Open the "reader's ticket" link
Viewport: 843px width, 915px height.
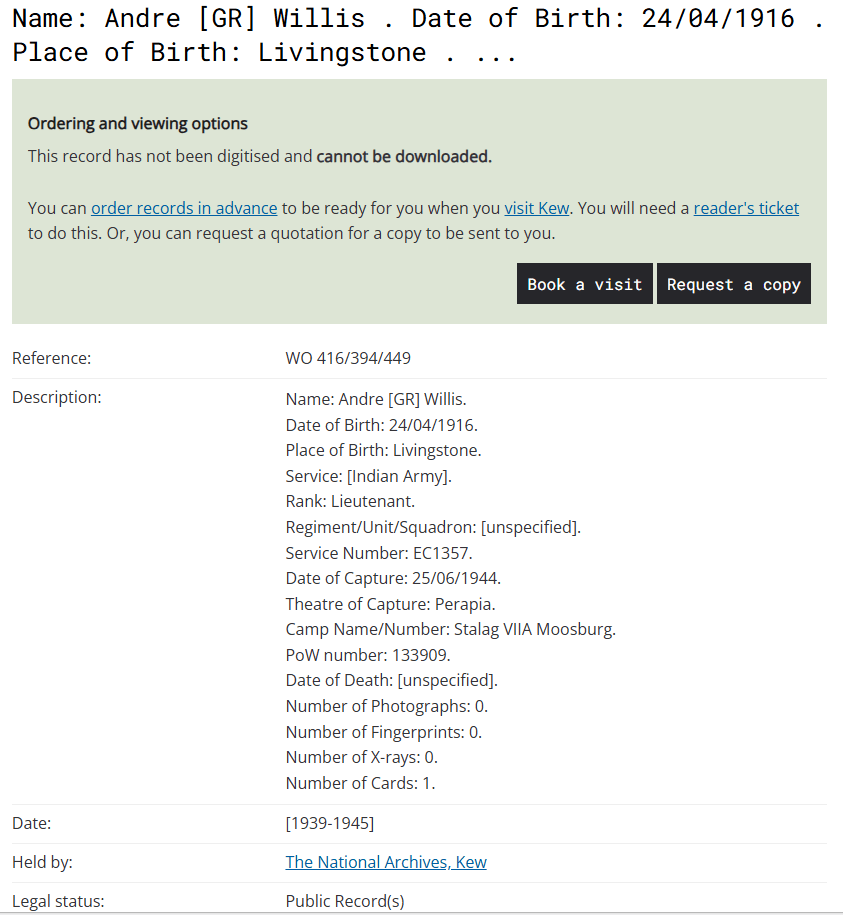(x=746, y=208)
